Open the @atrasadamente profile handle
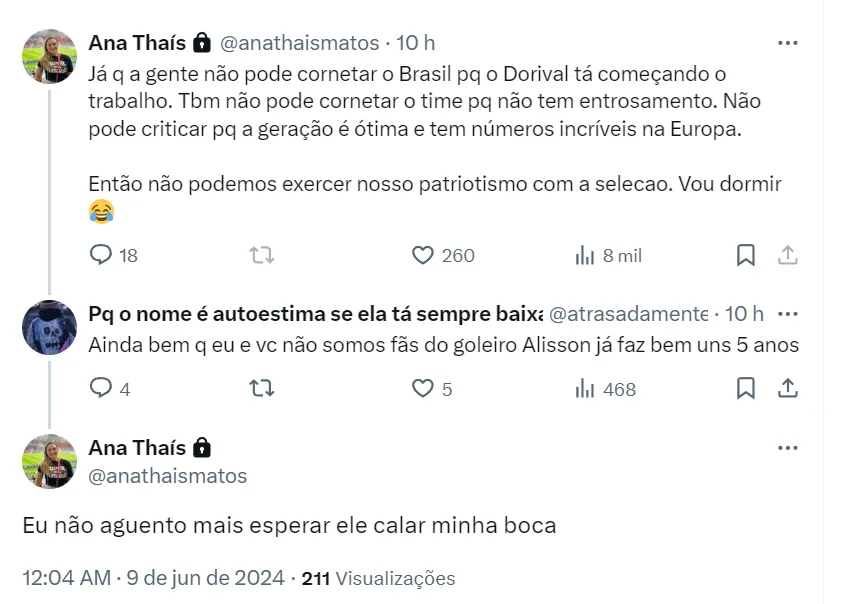856x604 pixels. (x=629, y=314)
